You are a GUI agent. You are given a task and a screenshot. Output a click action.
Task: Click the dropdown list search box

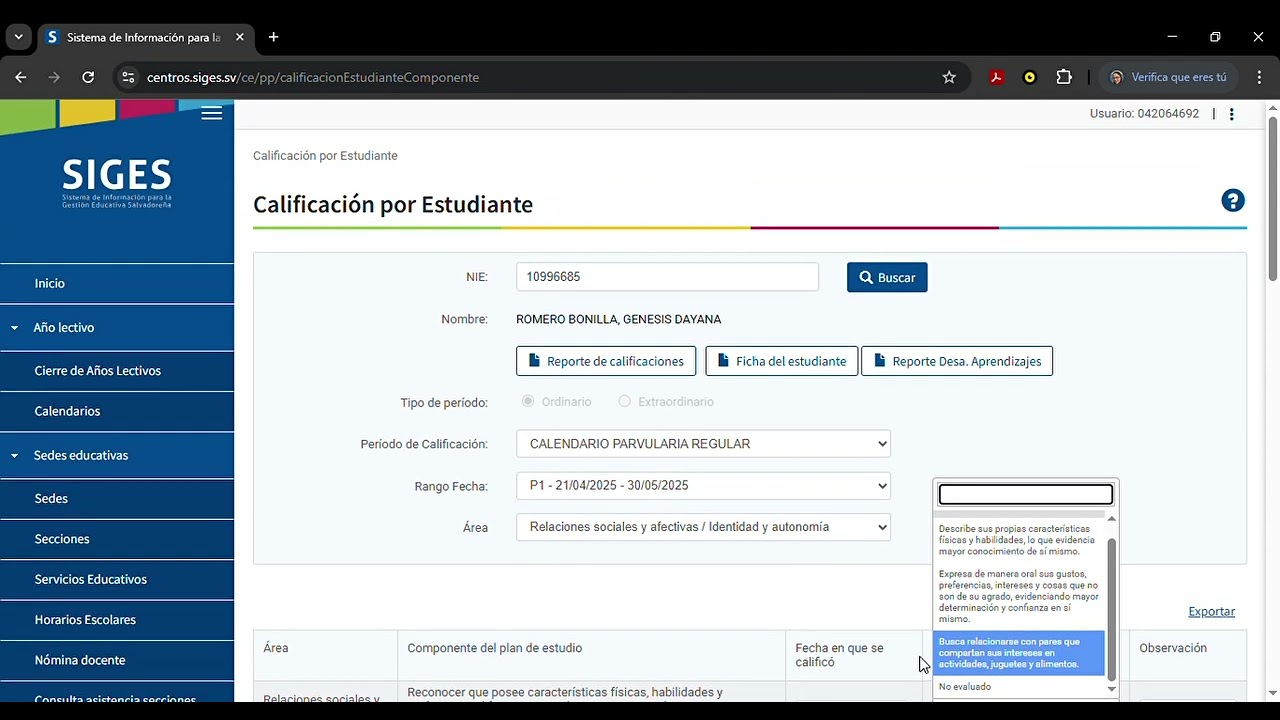pos(1025,494)
